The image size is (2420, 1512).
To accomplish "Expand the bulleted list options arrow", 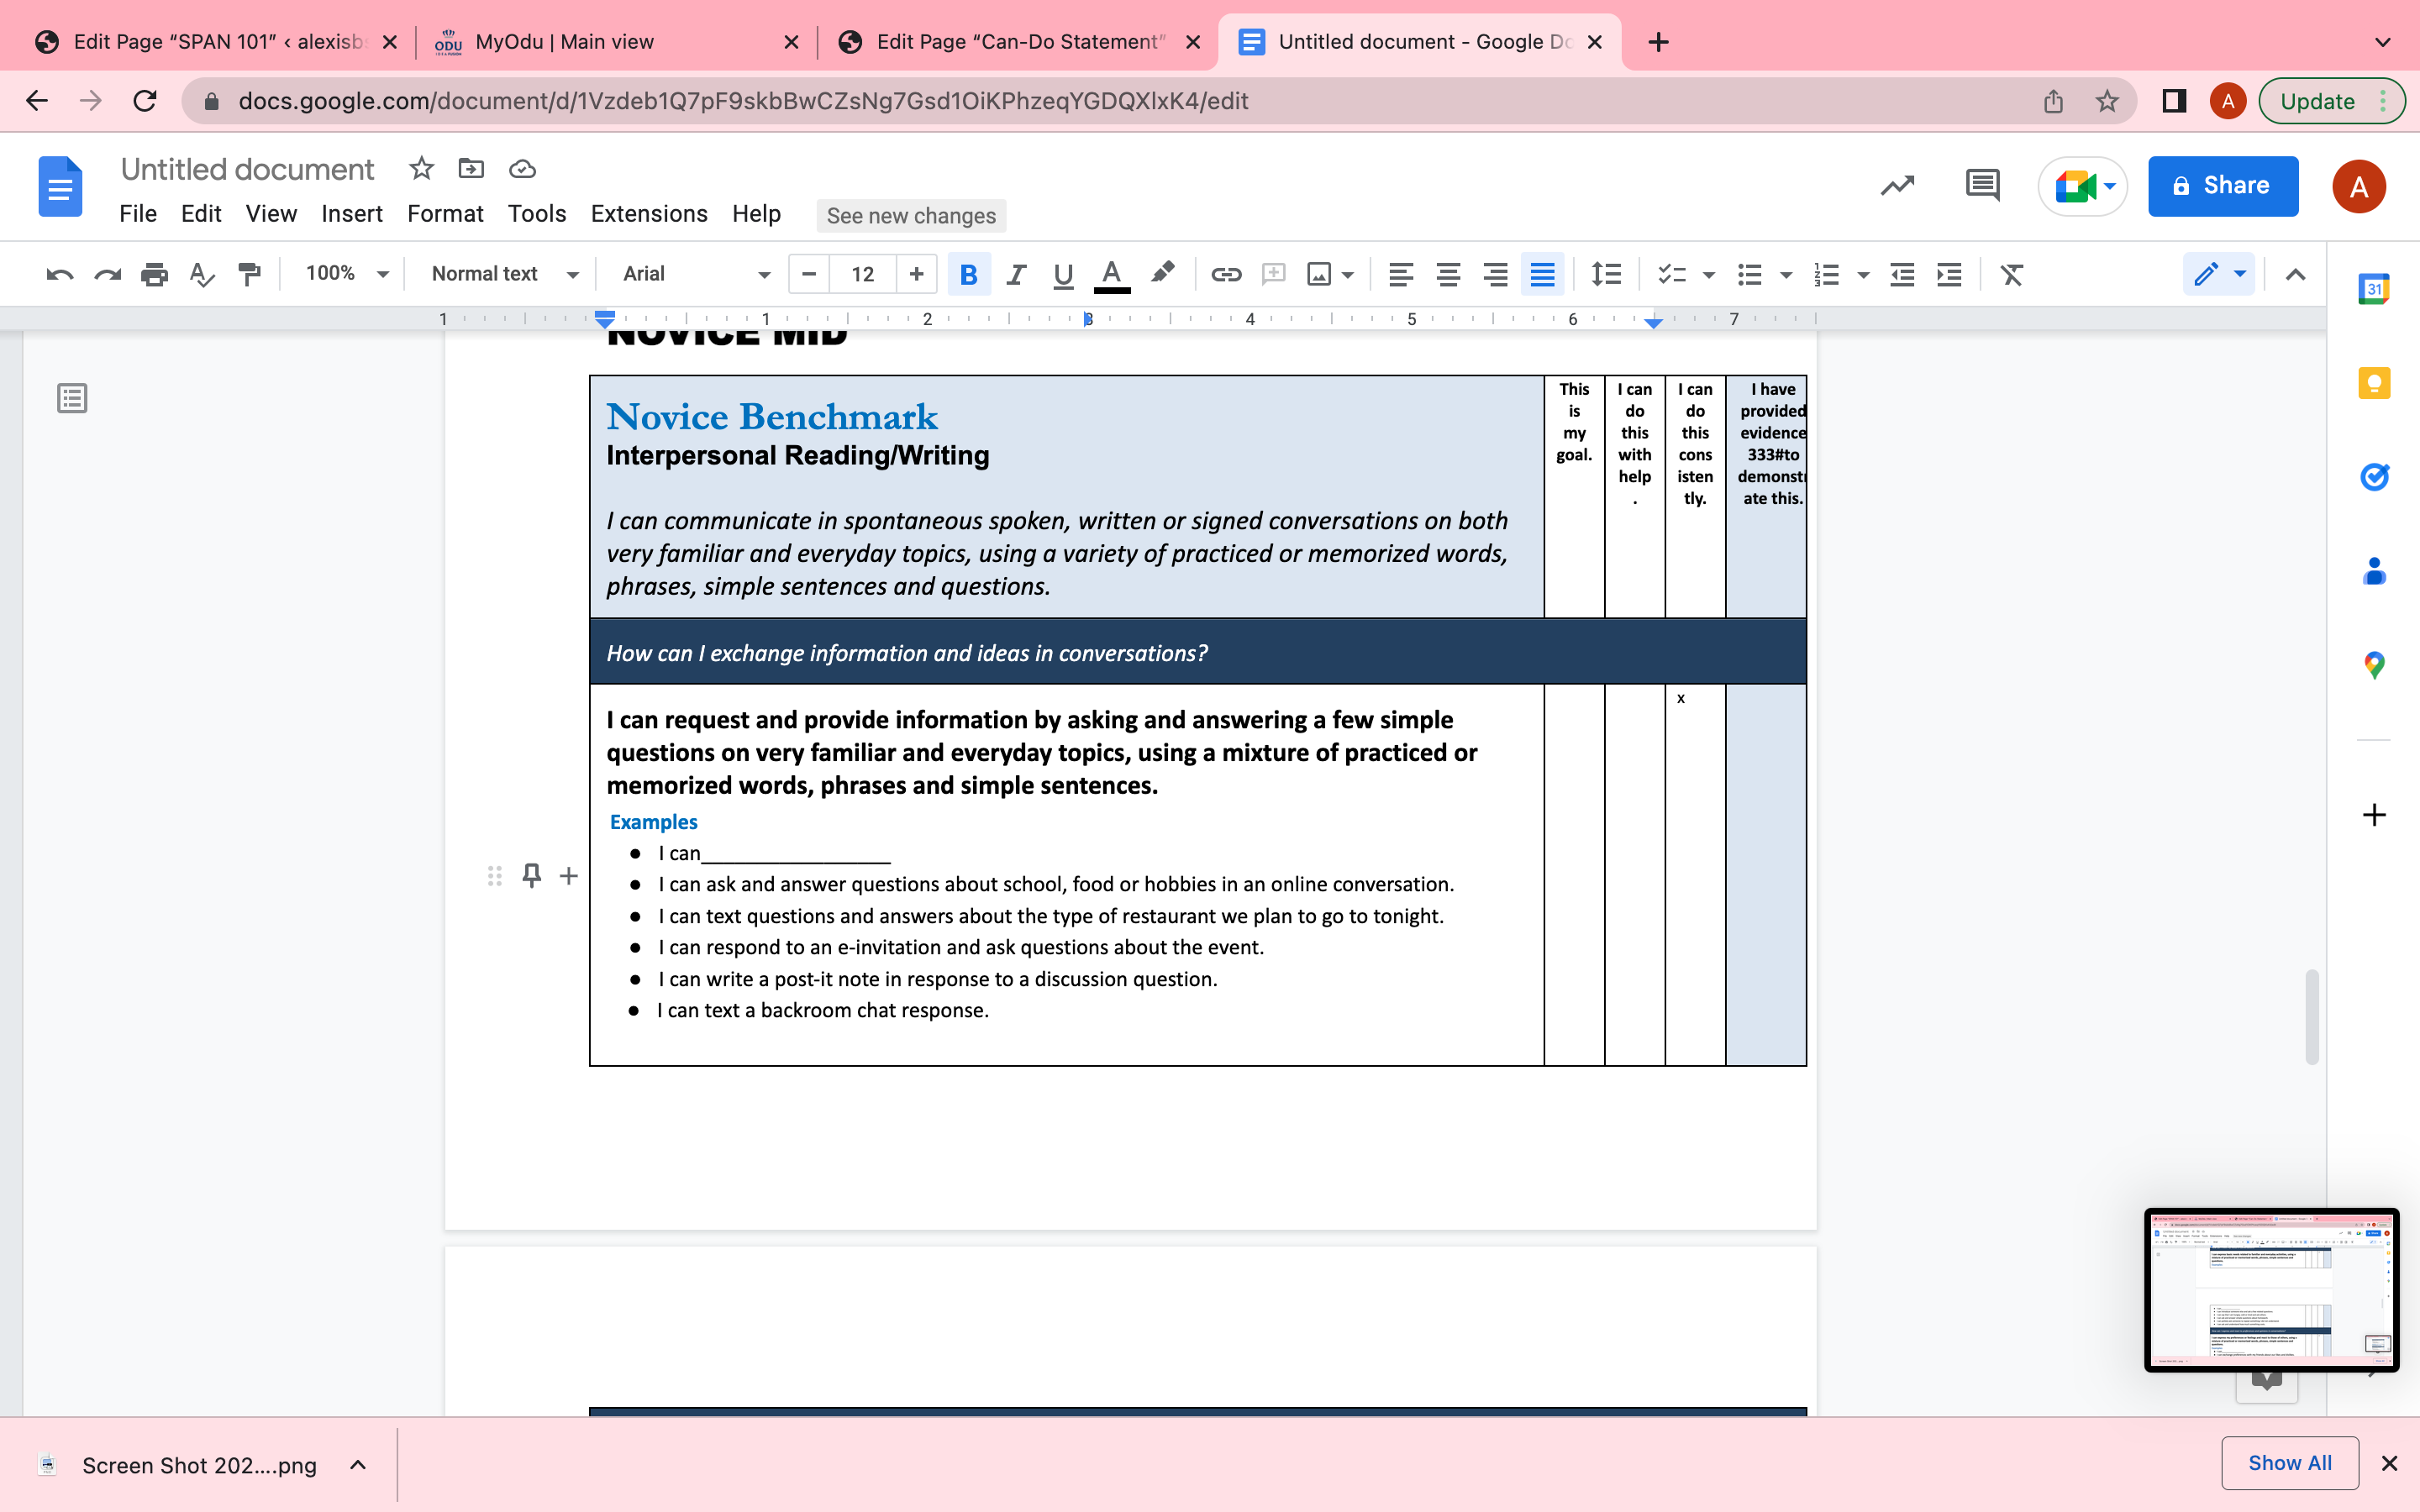I will tap(1786, 275).
